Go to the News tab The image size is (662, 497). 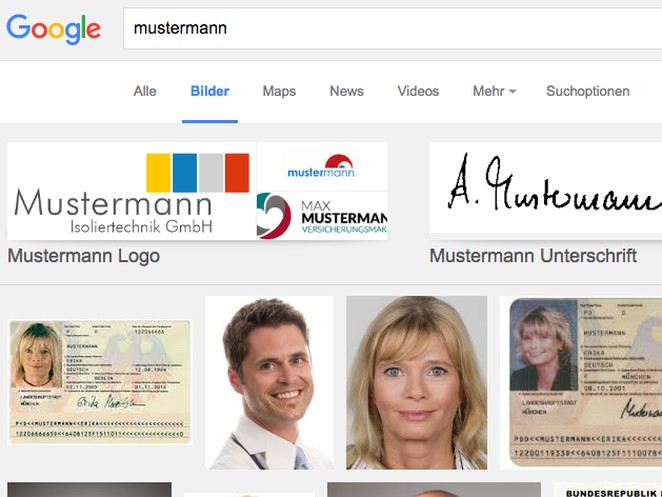pyautogui.click(x=346, y=91)
